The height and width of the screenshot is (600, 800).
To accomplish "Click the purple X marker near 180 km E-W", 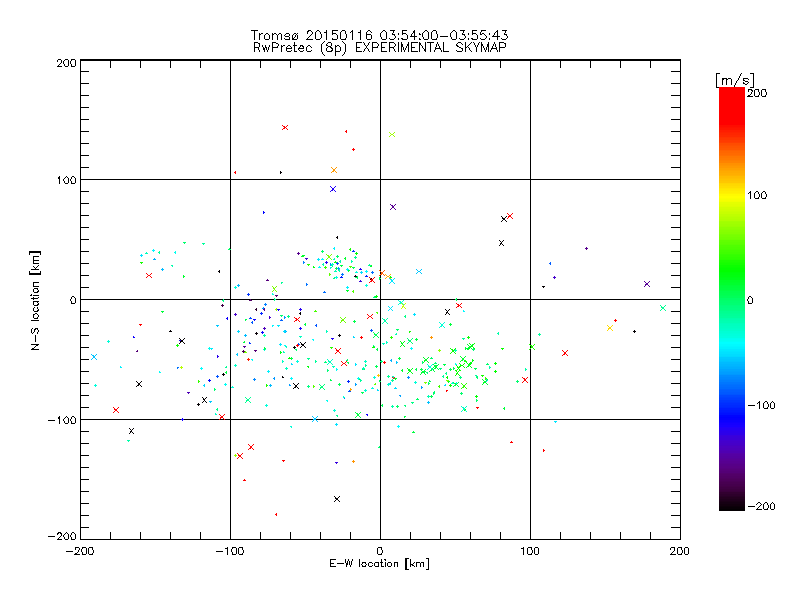I will (647, 284).
